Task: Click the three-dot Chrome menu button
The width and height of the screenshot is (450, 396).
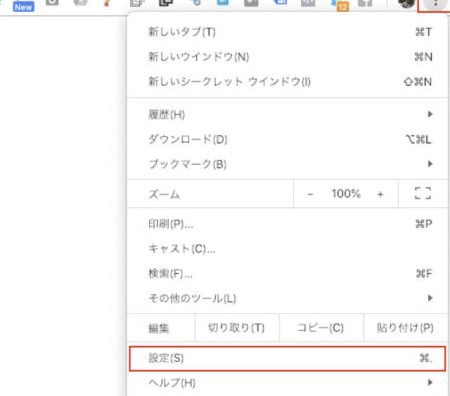Action: (x=435, y=4)
